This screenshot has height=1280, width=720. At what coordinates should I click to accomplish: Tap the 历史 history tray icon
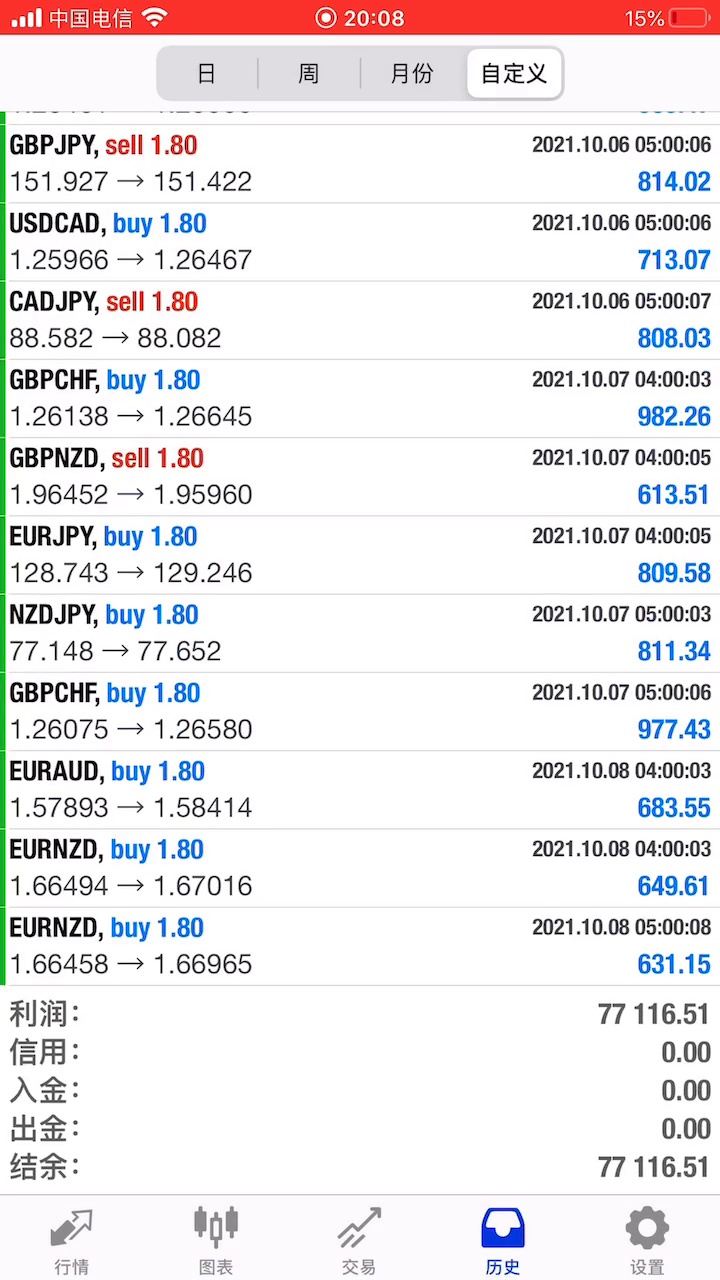click(503, 1228)
